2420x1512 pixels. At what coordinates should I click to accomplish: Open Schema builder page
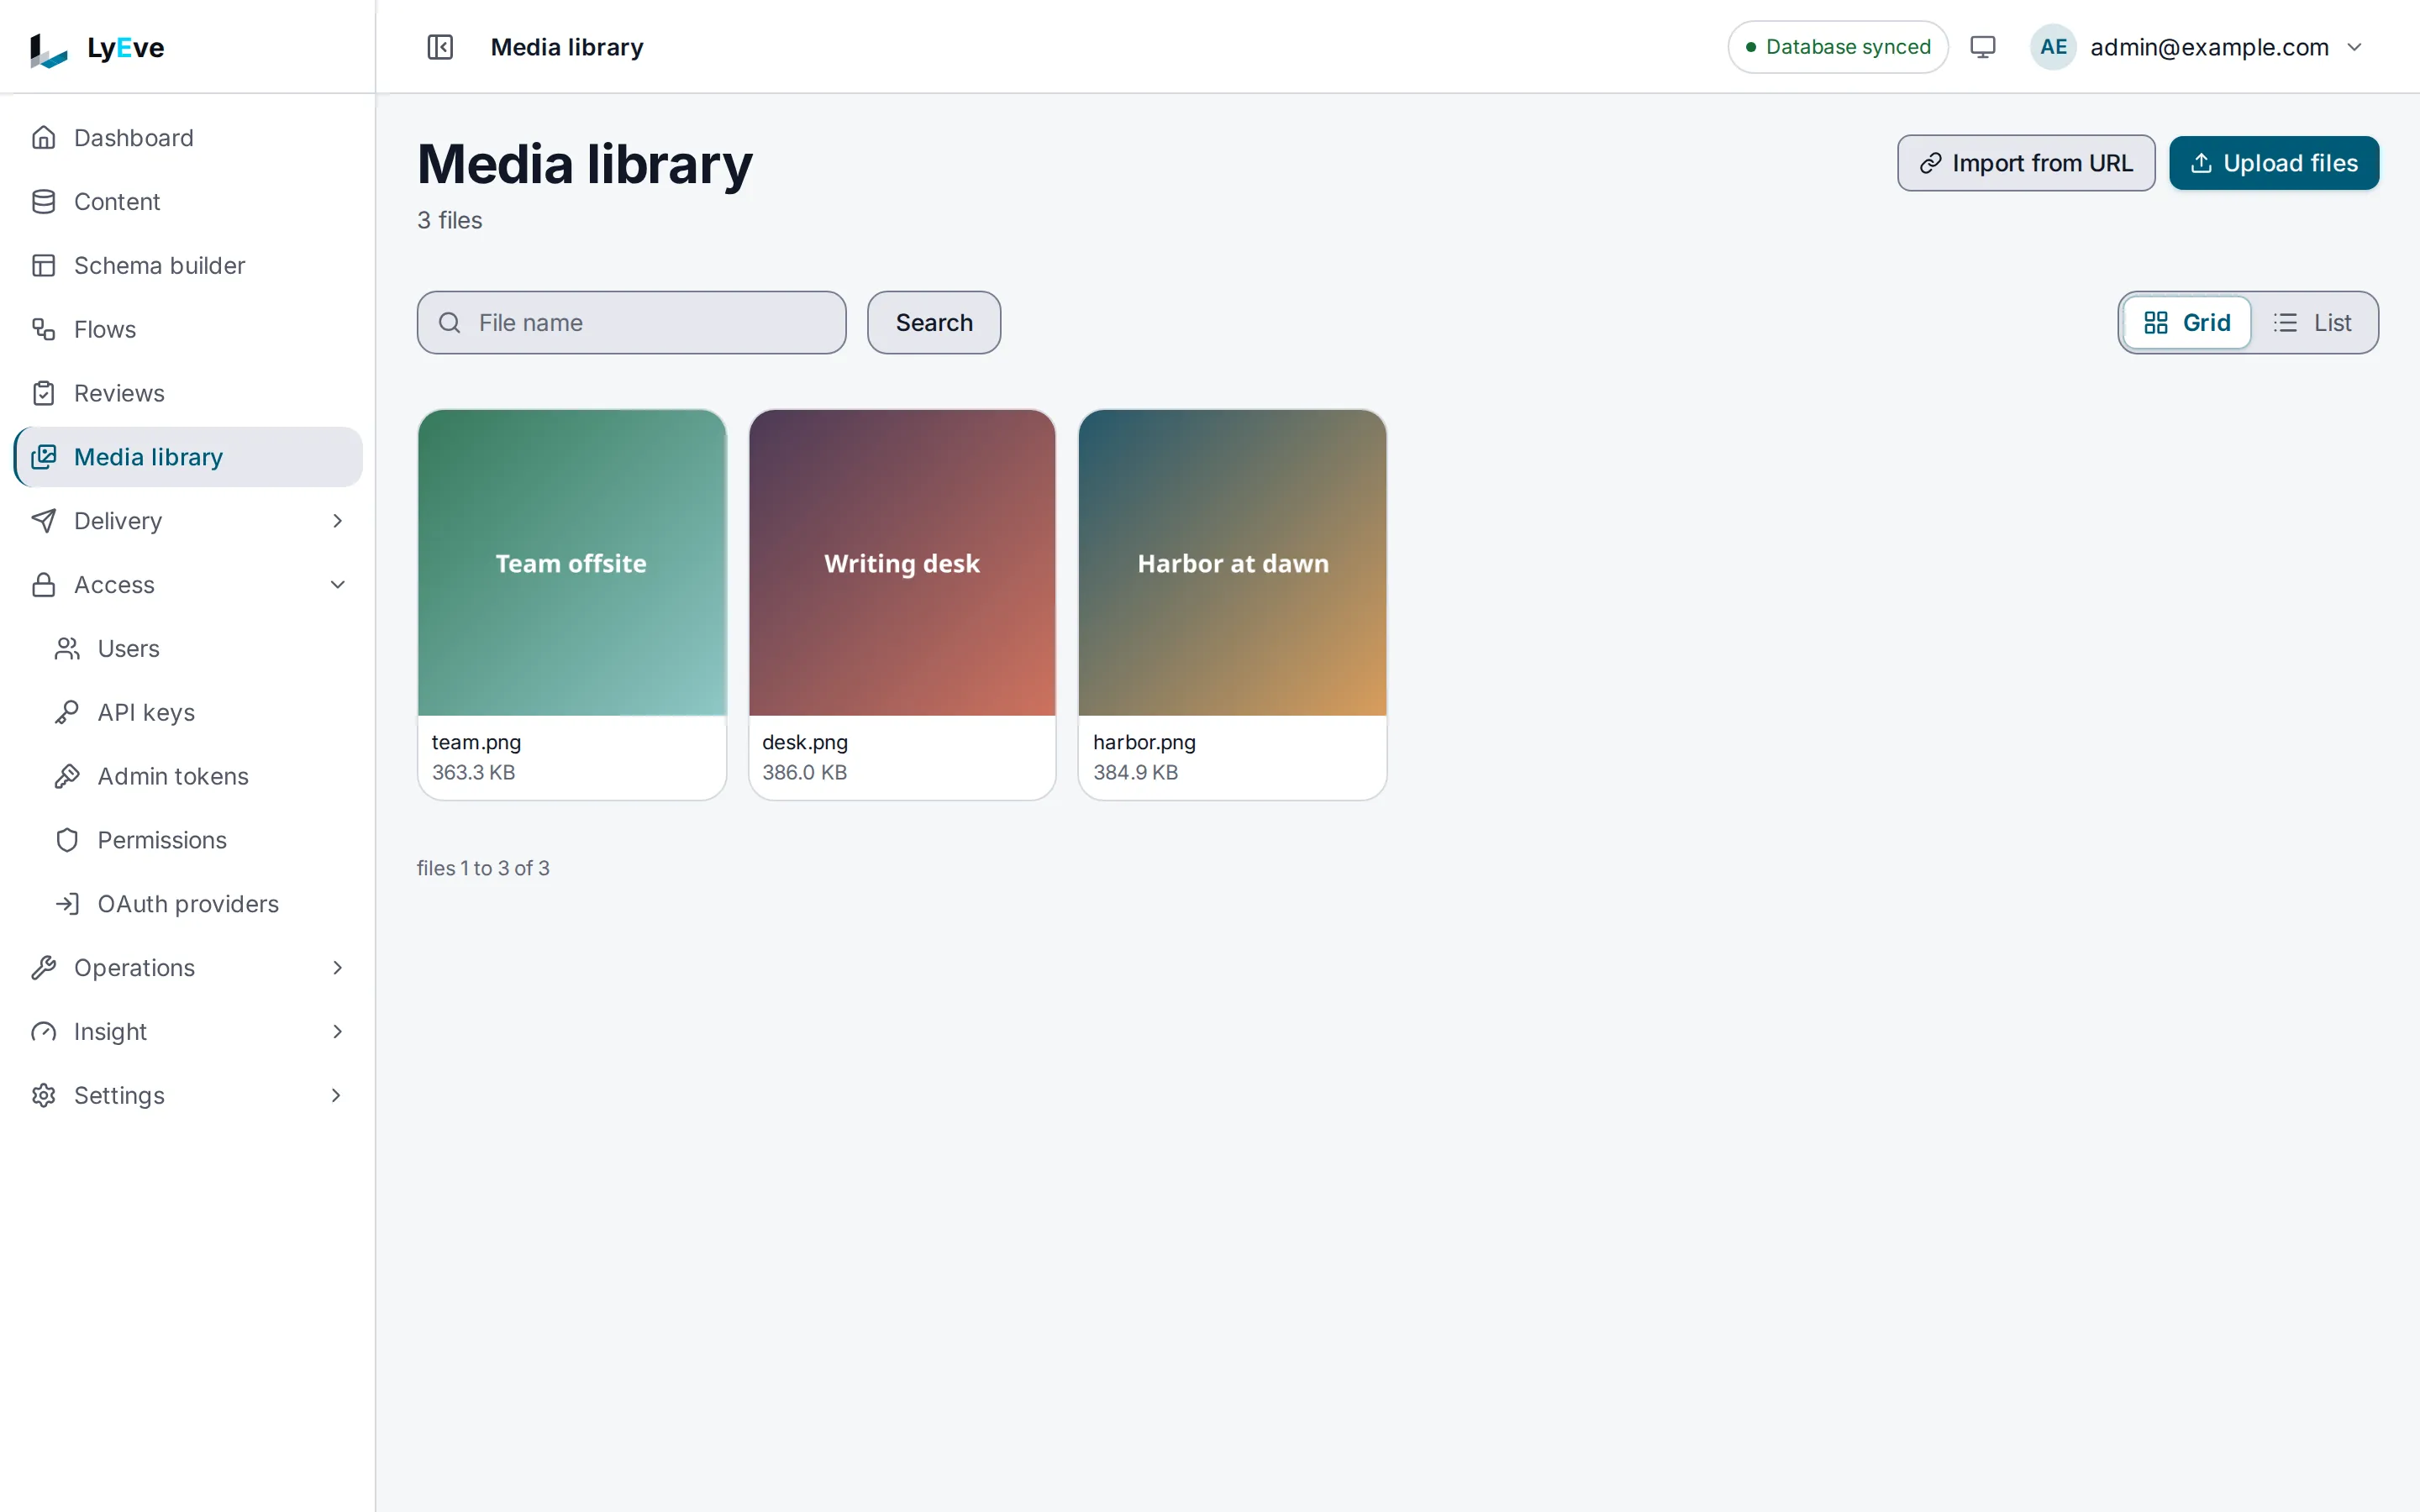(x=188, y=265)
